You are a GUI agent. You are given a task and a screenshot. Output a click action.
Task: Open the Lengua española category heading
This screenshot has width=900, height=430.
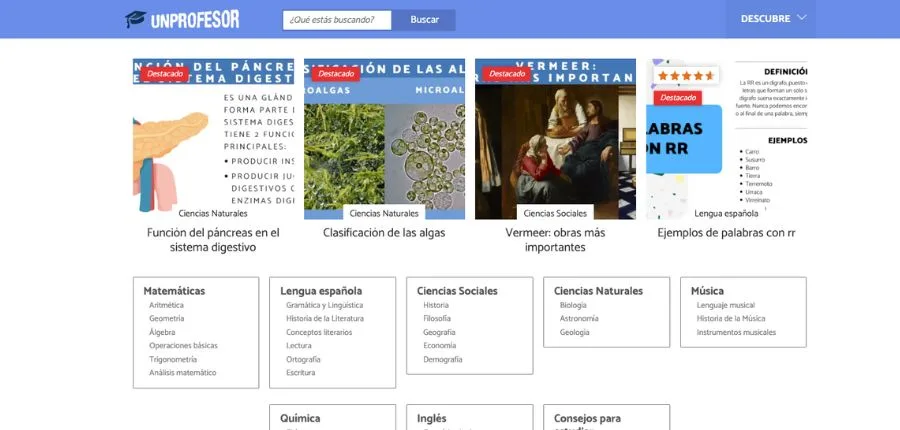tap(321, 291)
